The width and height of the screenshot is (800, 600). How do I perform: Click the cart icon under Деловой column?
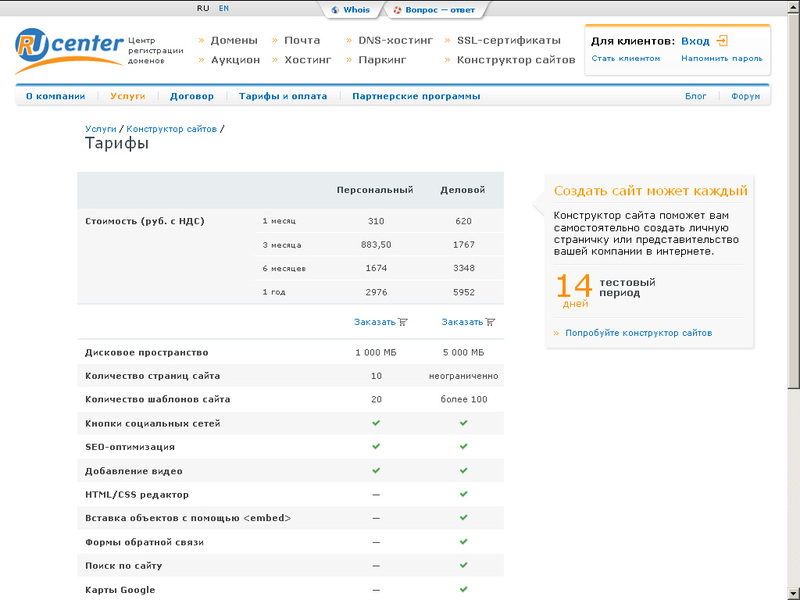490,322
